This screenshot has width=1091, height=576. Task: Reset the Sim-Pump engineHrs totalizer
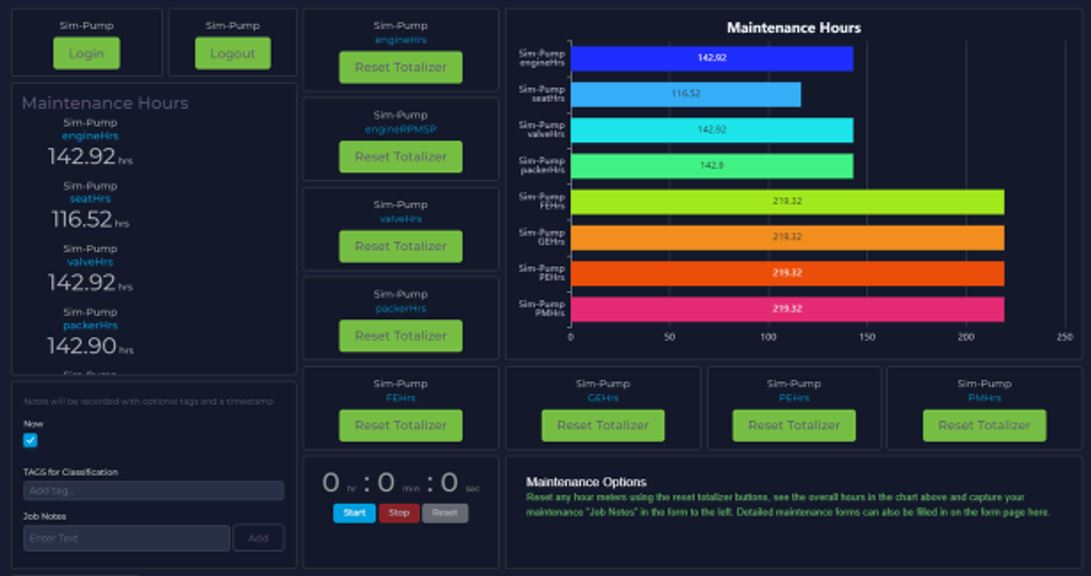point(399,67)
